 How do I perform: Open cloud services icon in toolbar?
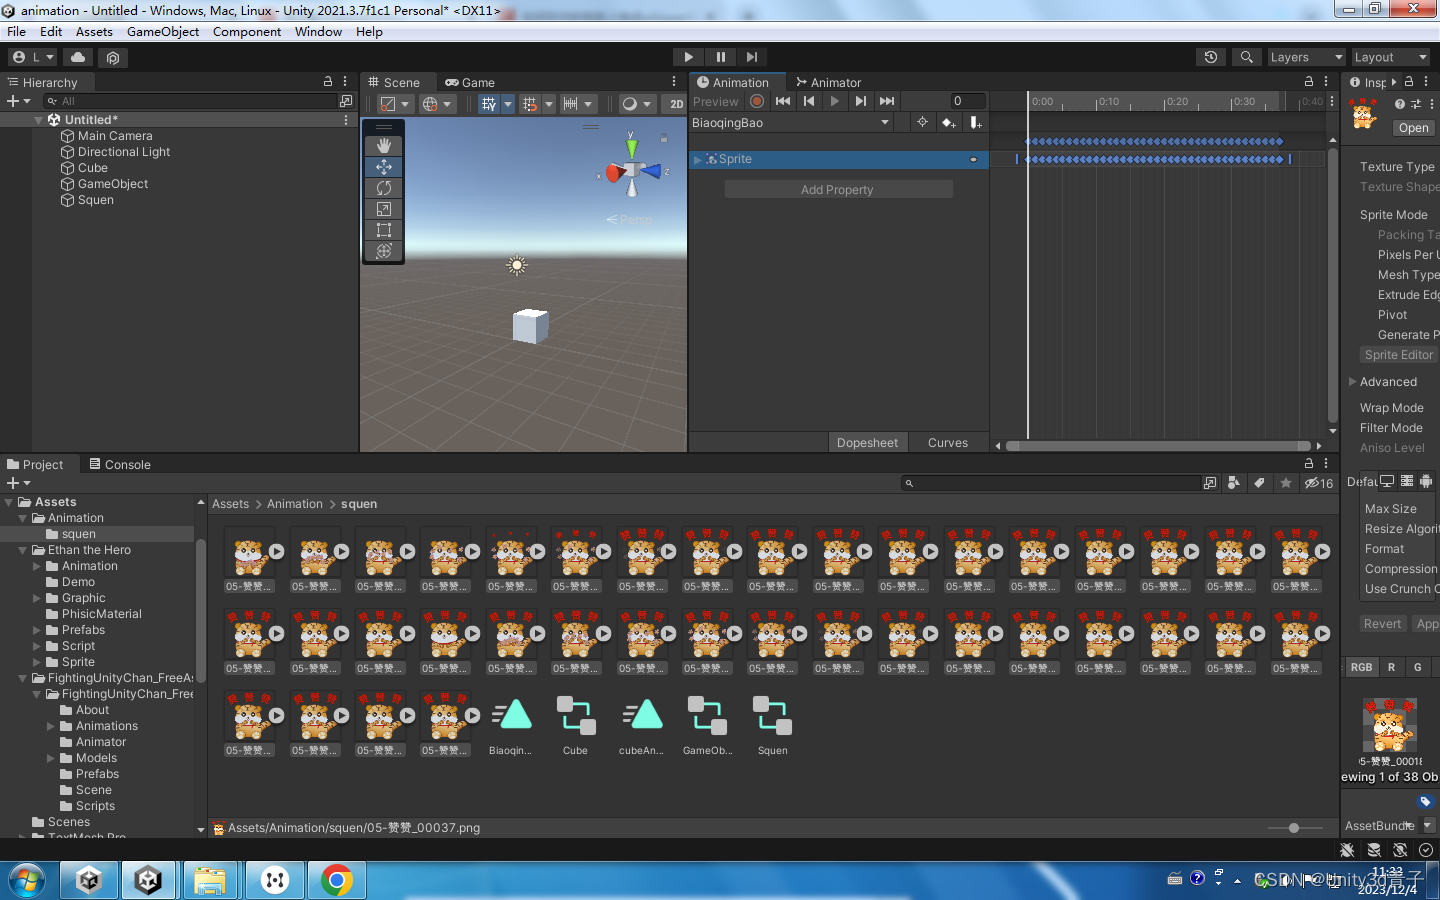78,57
